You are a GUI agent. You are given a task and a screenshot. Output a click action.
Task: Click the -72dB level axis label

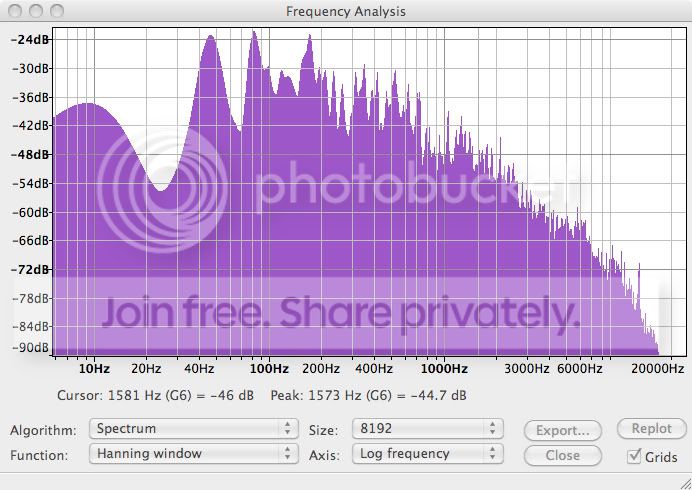click(x=30, y=270)
